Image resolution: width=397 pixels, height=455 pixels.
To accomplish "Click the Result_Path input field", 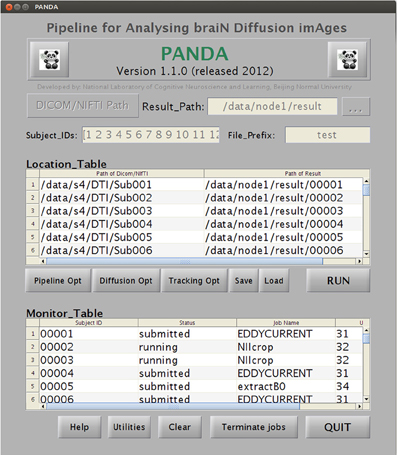I will (x=272, y=106).
